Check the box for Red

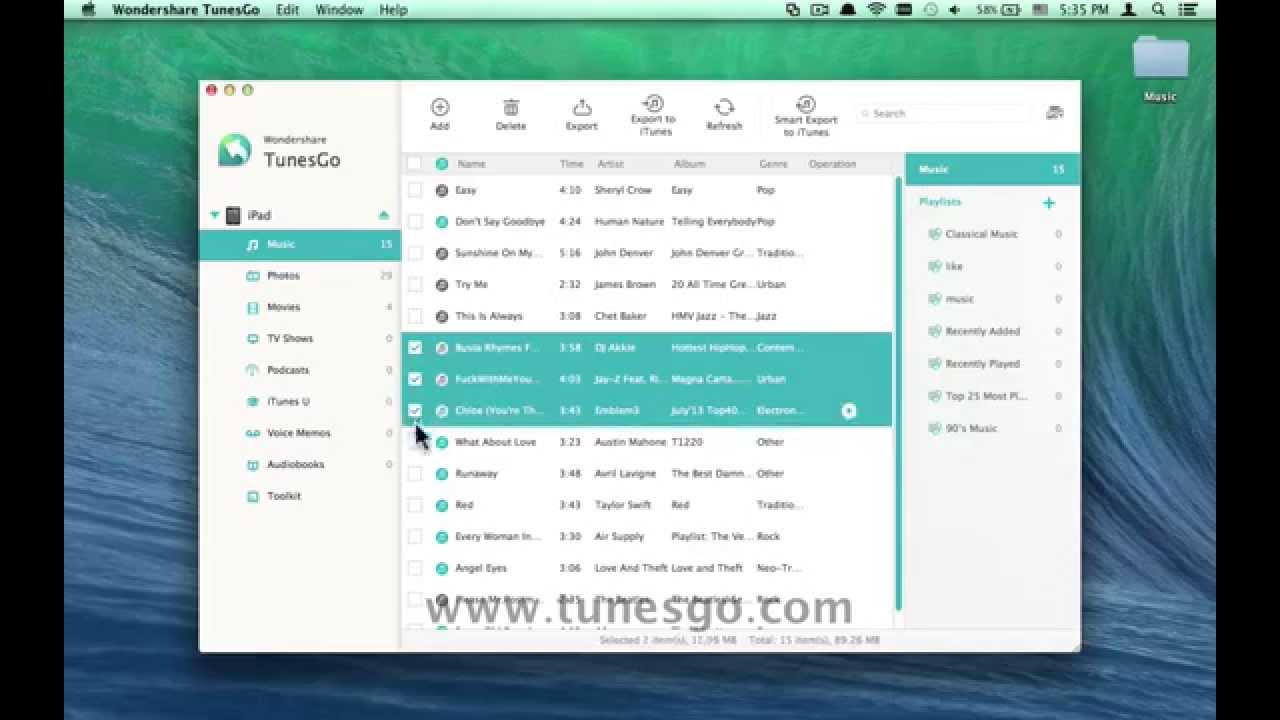pyautogui.click(x=415, y=505)
